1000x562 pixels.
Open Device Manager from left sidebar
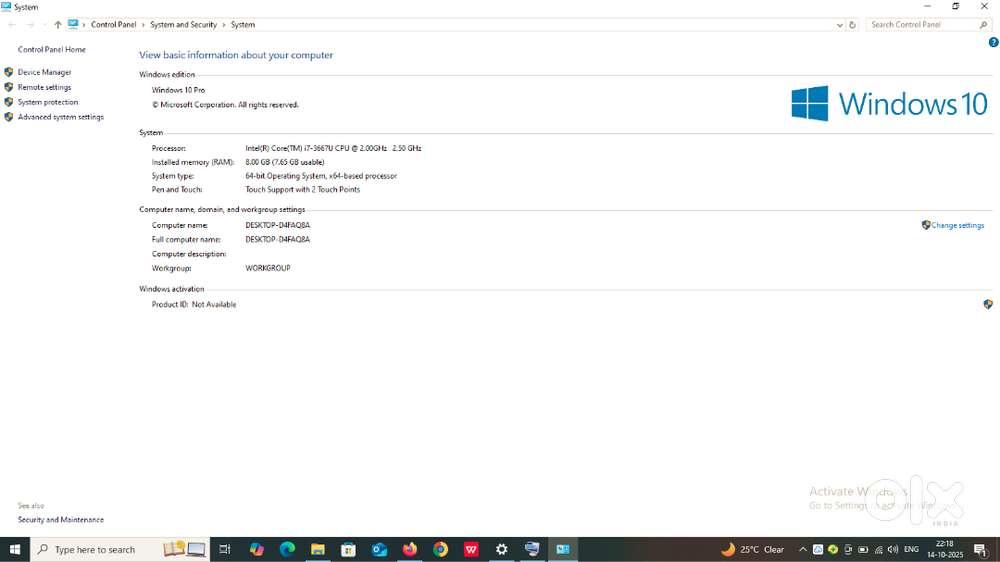(44, 72)
